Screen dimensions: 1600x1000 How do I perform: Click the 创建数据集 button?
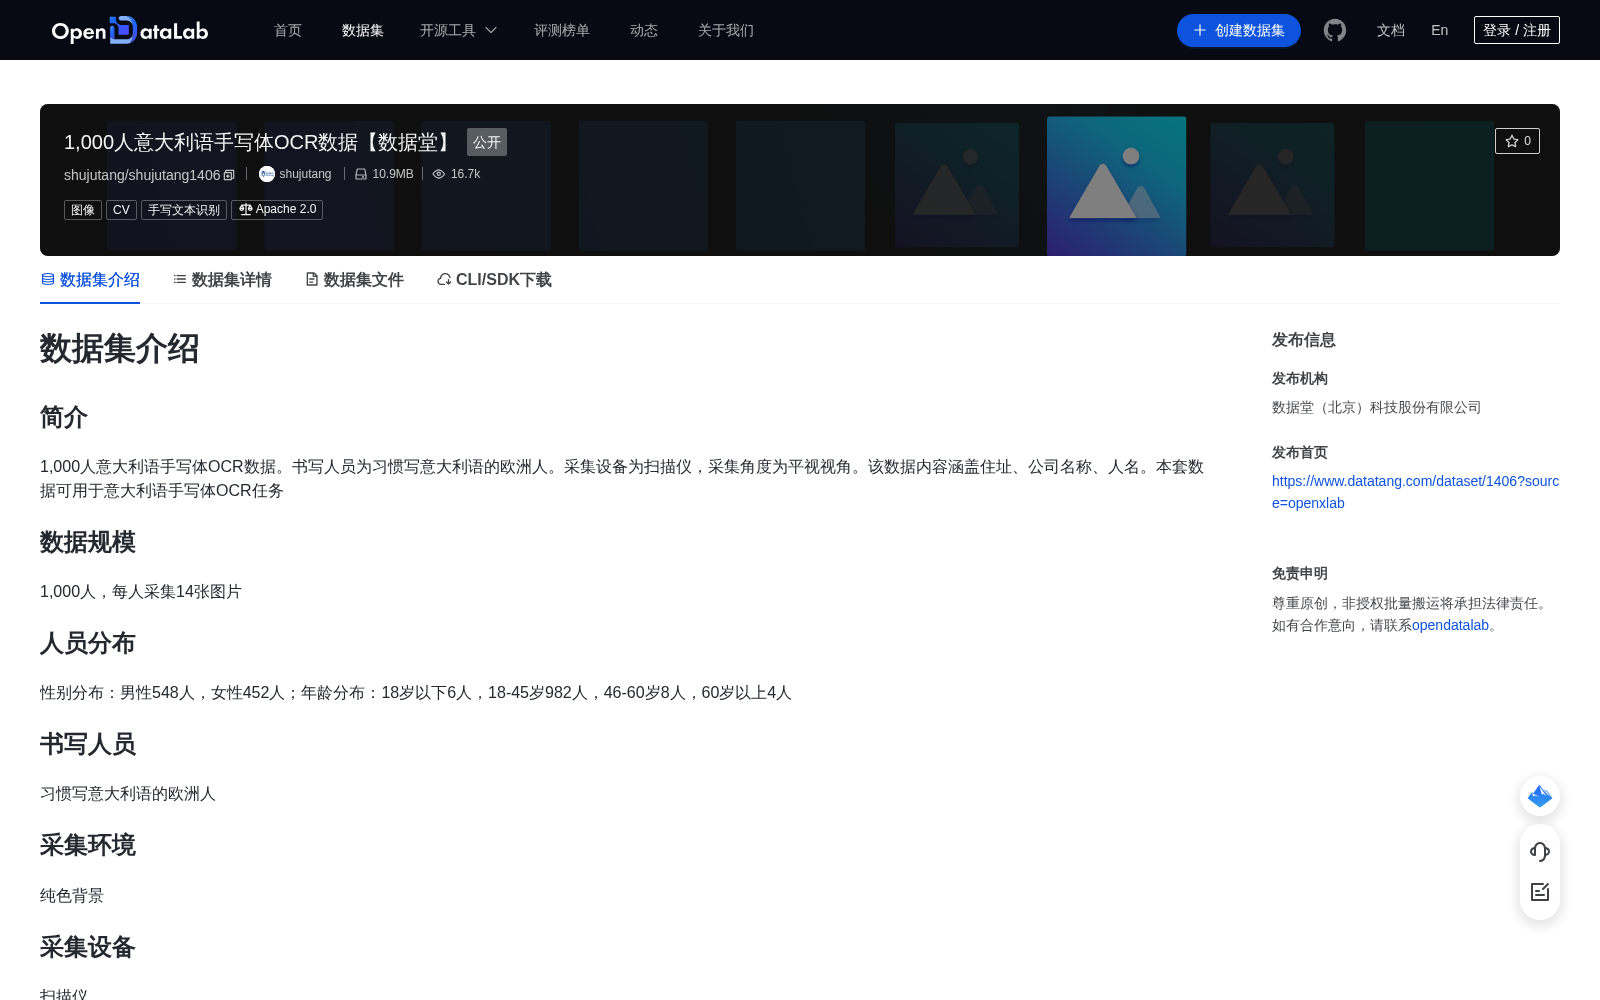(1239, 30)
